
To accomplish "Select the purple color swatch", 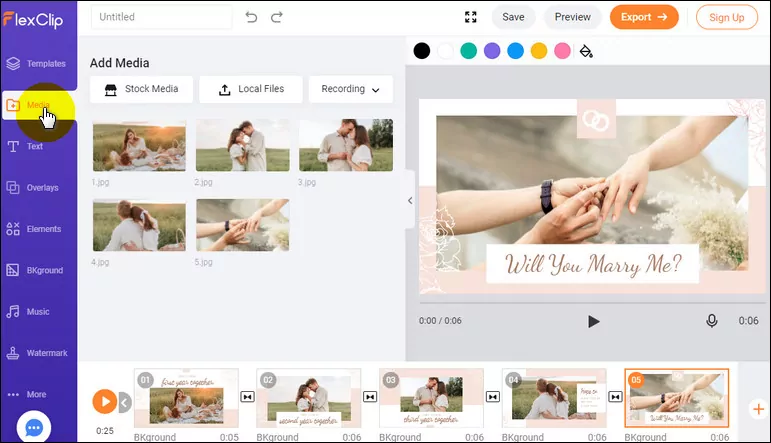I will click(492, 51).
